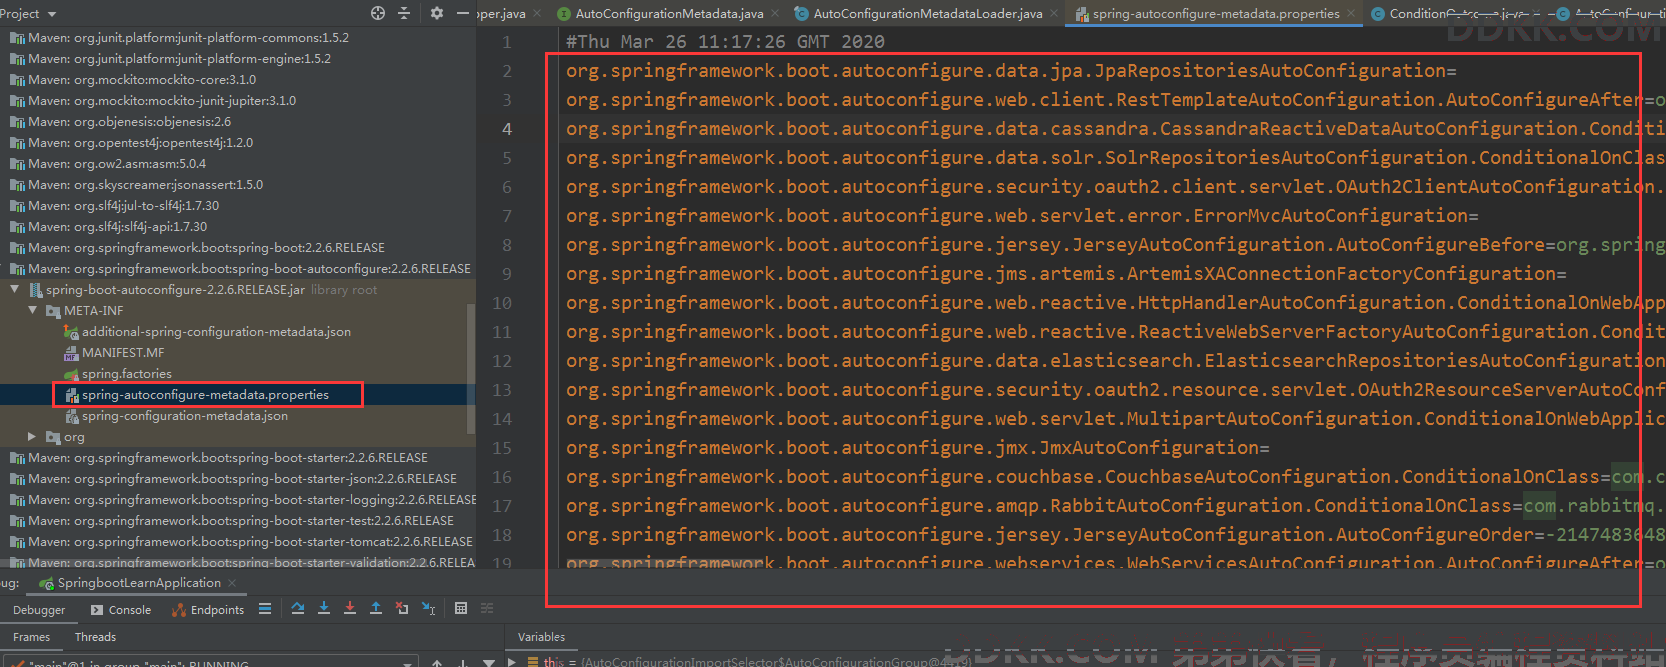This screenshot has height=667, width=1666.
Task: Click the locate/scroll-from-source crosshair icon
Action: click(x=378, y=13)
